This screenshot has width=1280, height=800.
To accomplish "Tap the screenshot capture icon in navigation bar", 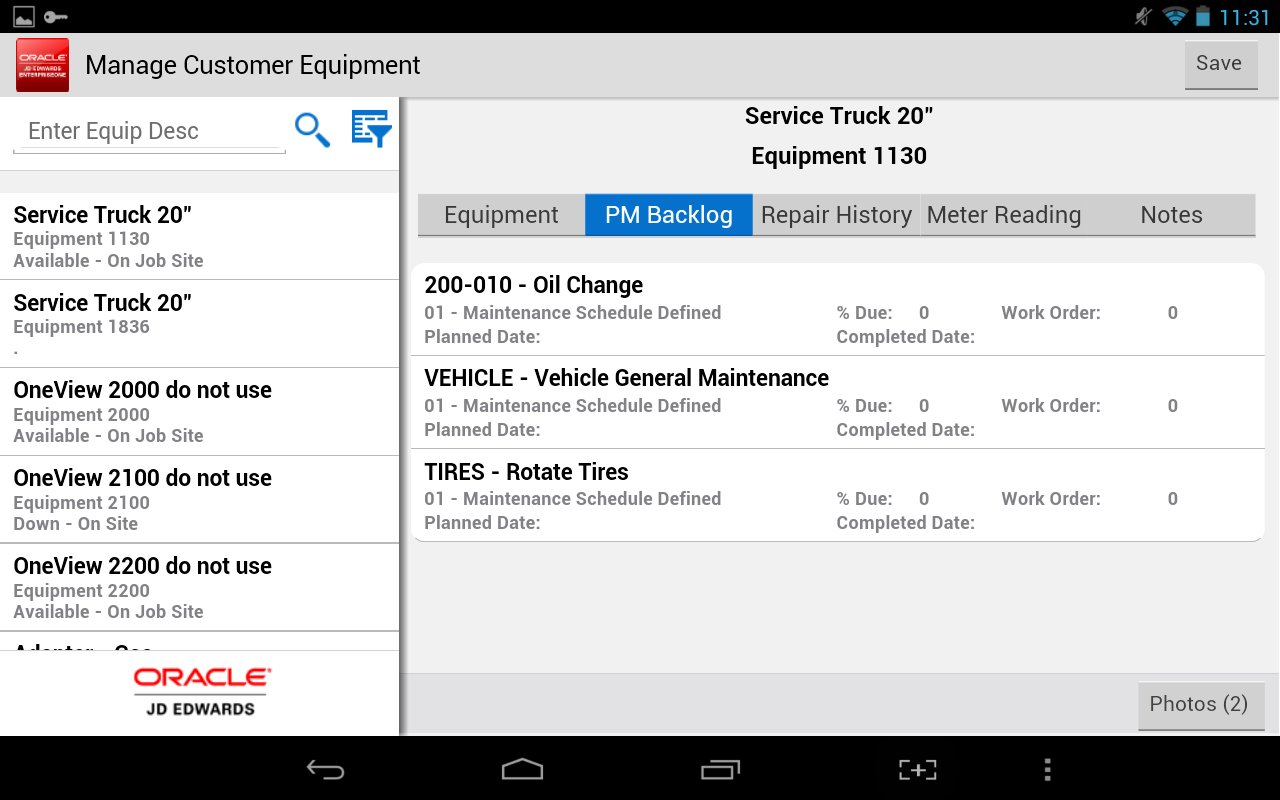I will [917, 769].
